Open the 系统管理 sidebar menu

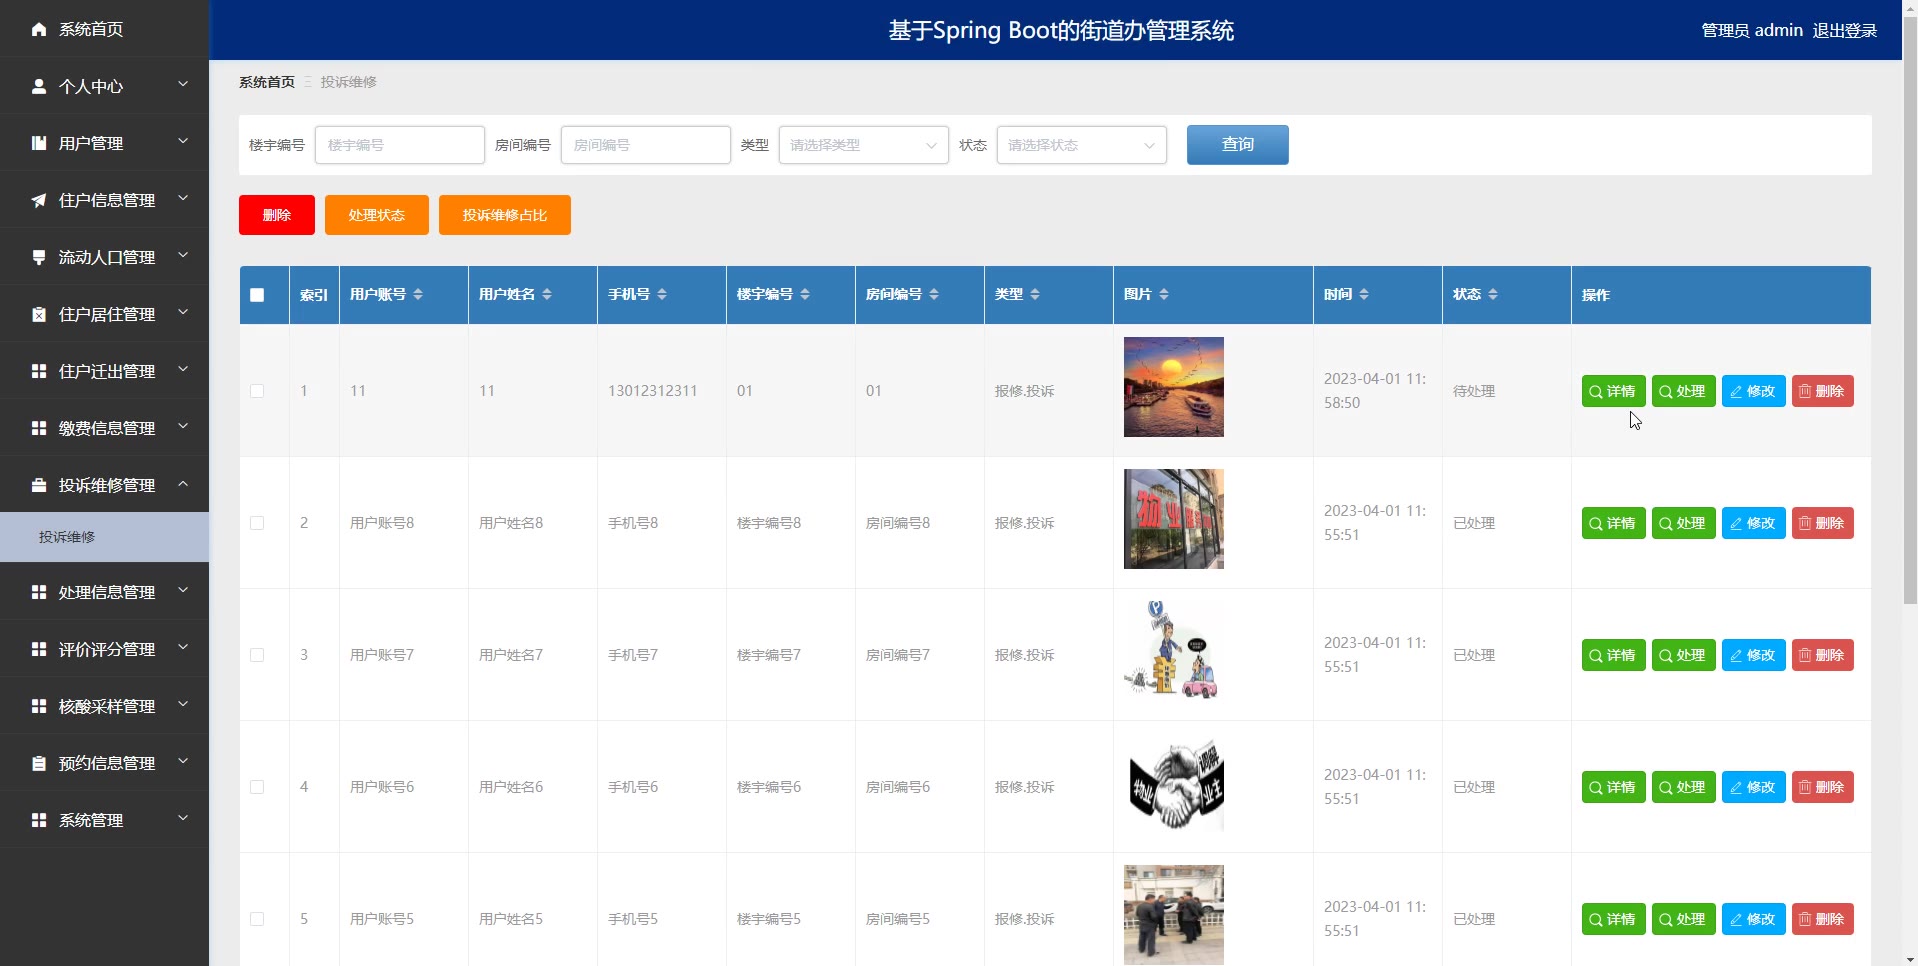point(105,820)
